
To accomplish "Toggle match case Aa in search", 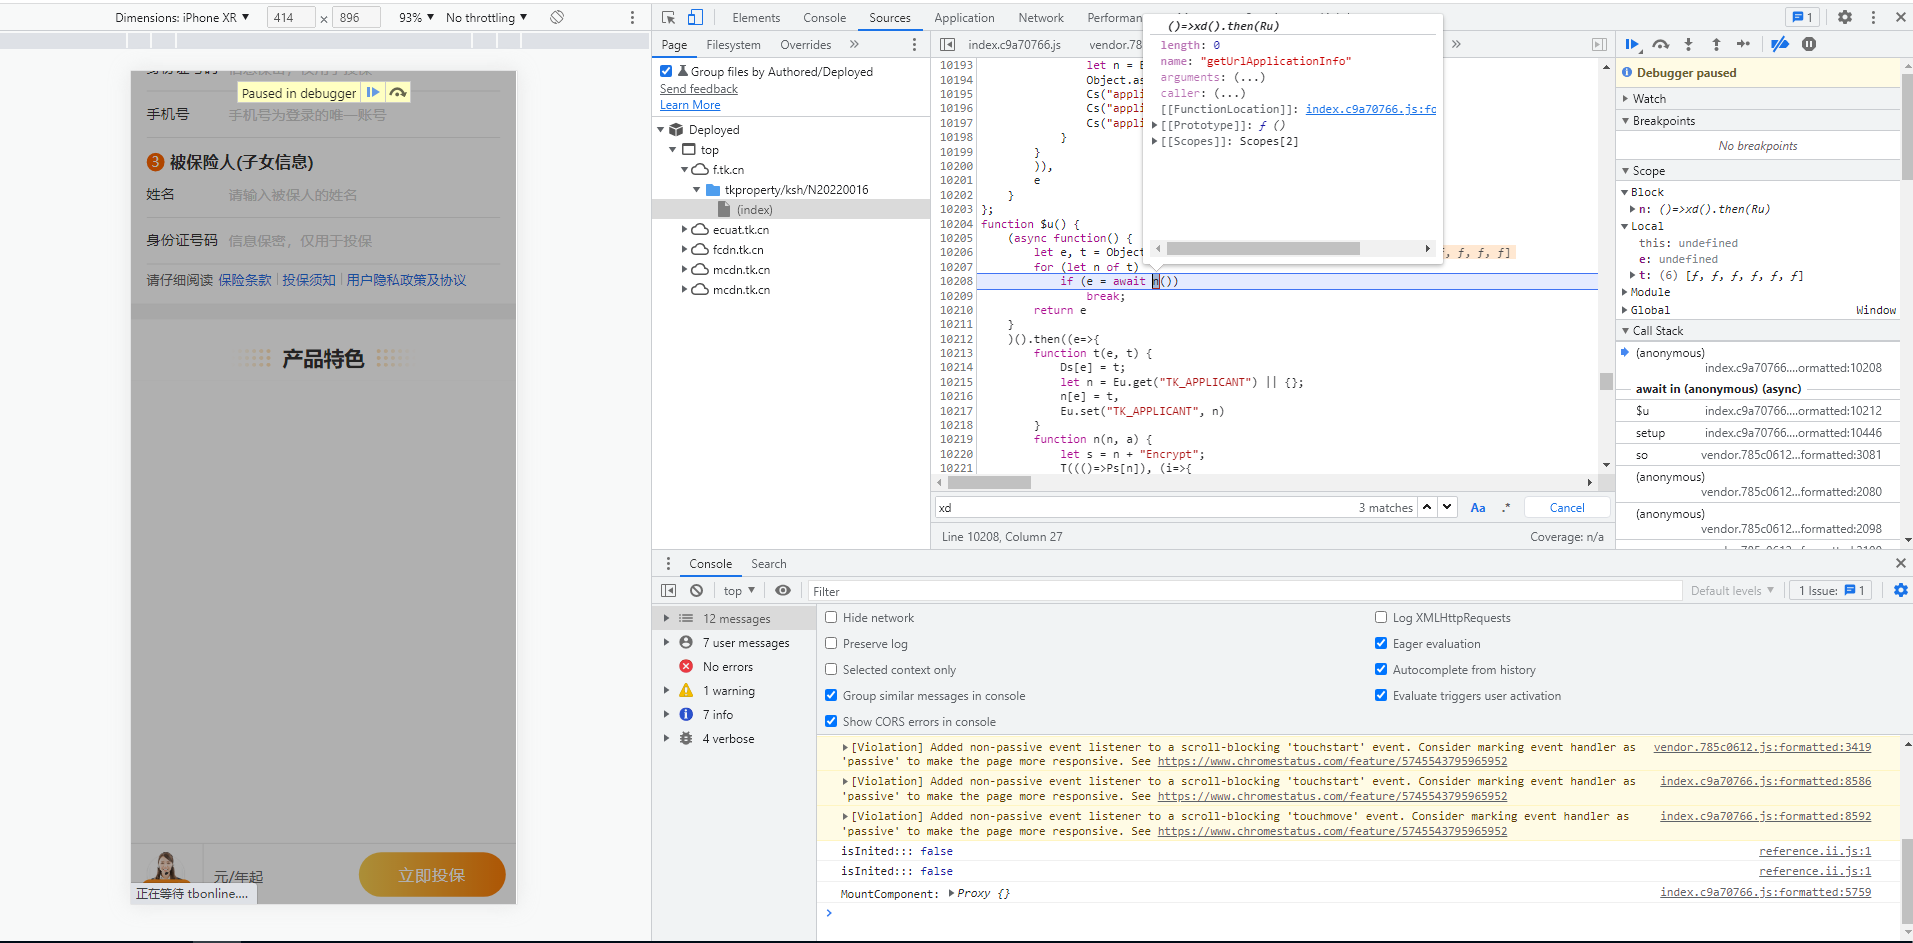I will (1478, 507).
